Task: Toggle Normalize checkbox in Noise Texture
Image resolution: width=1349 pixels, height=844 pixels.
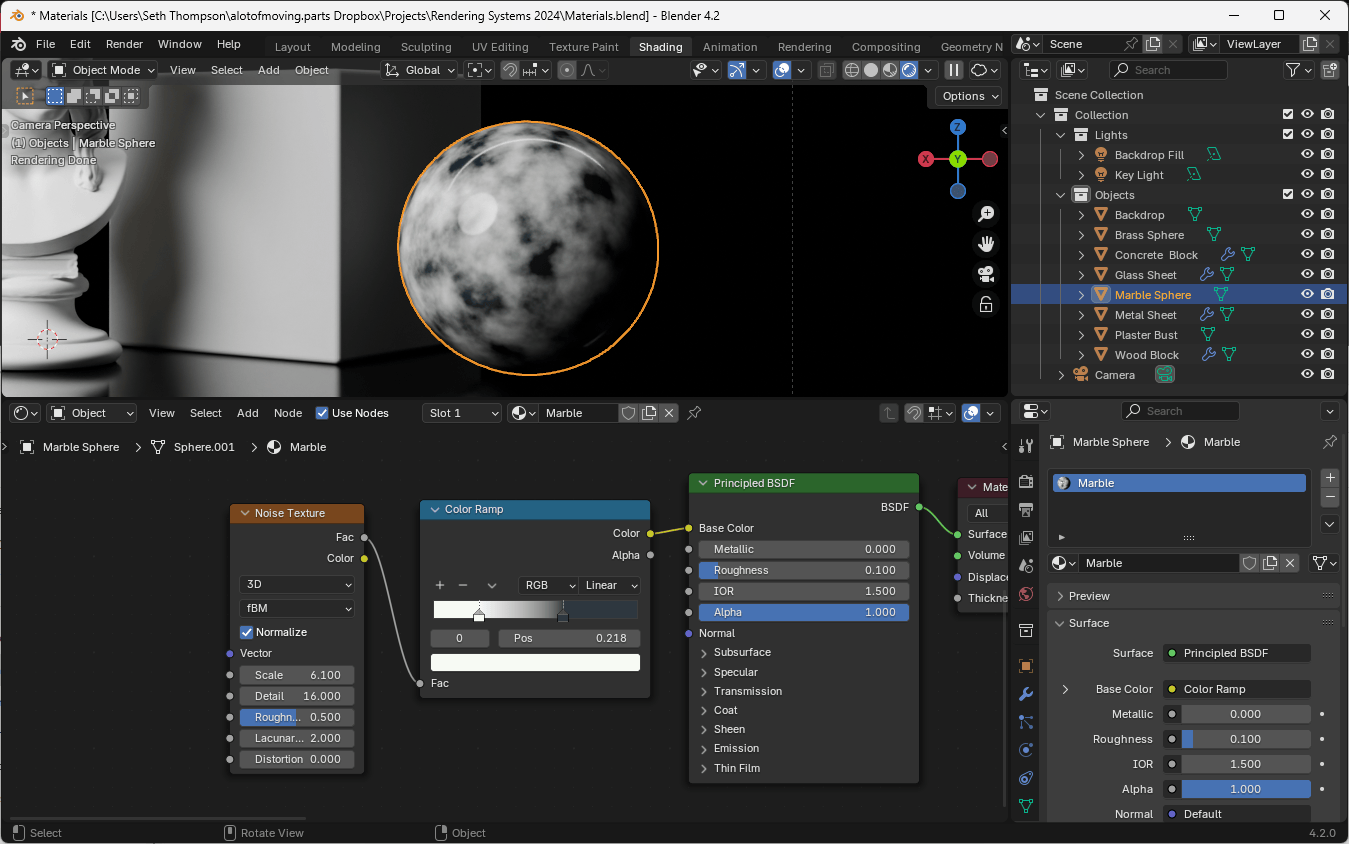Action: (246, 632)
